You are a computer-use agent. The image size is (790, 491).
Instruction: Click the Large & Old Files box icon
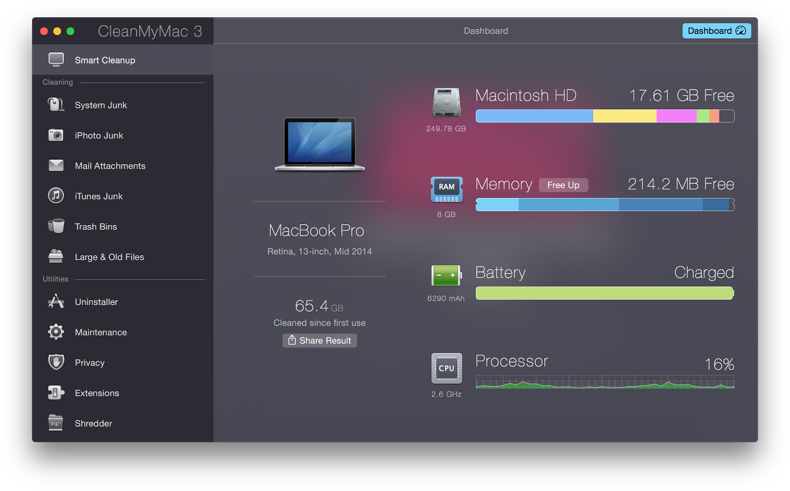(x=55, y=256)
